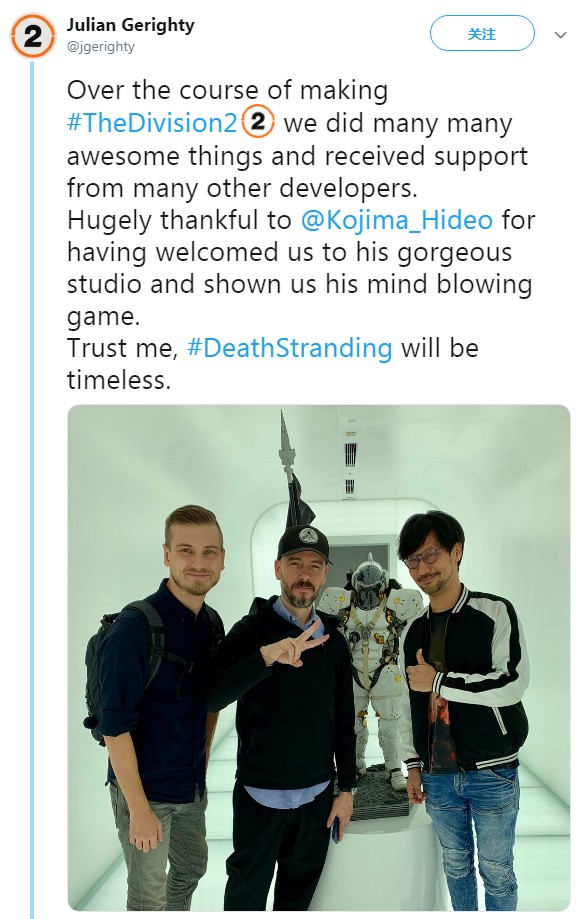Click the Division 2 emoji icon in tweet
The width and height of the screenshot is (587, 919).
pos(258,122)
